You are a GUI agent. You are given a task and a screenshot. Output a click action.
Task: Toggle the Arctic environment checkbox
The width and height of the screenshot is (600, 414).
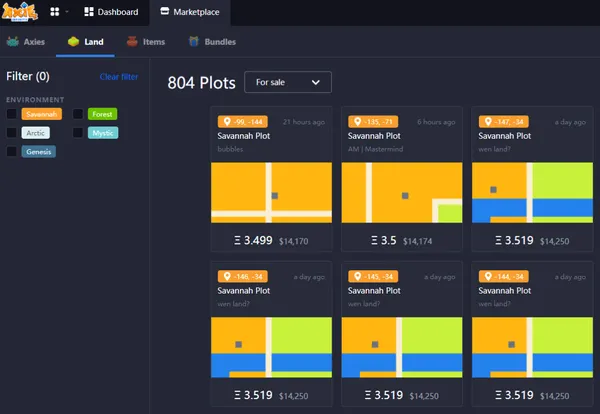point(12,132)
